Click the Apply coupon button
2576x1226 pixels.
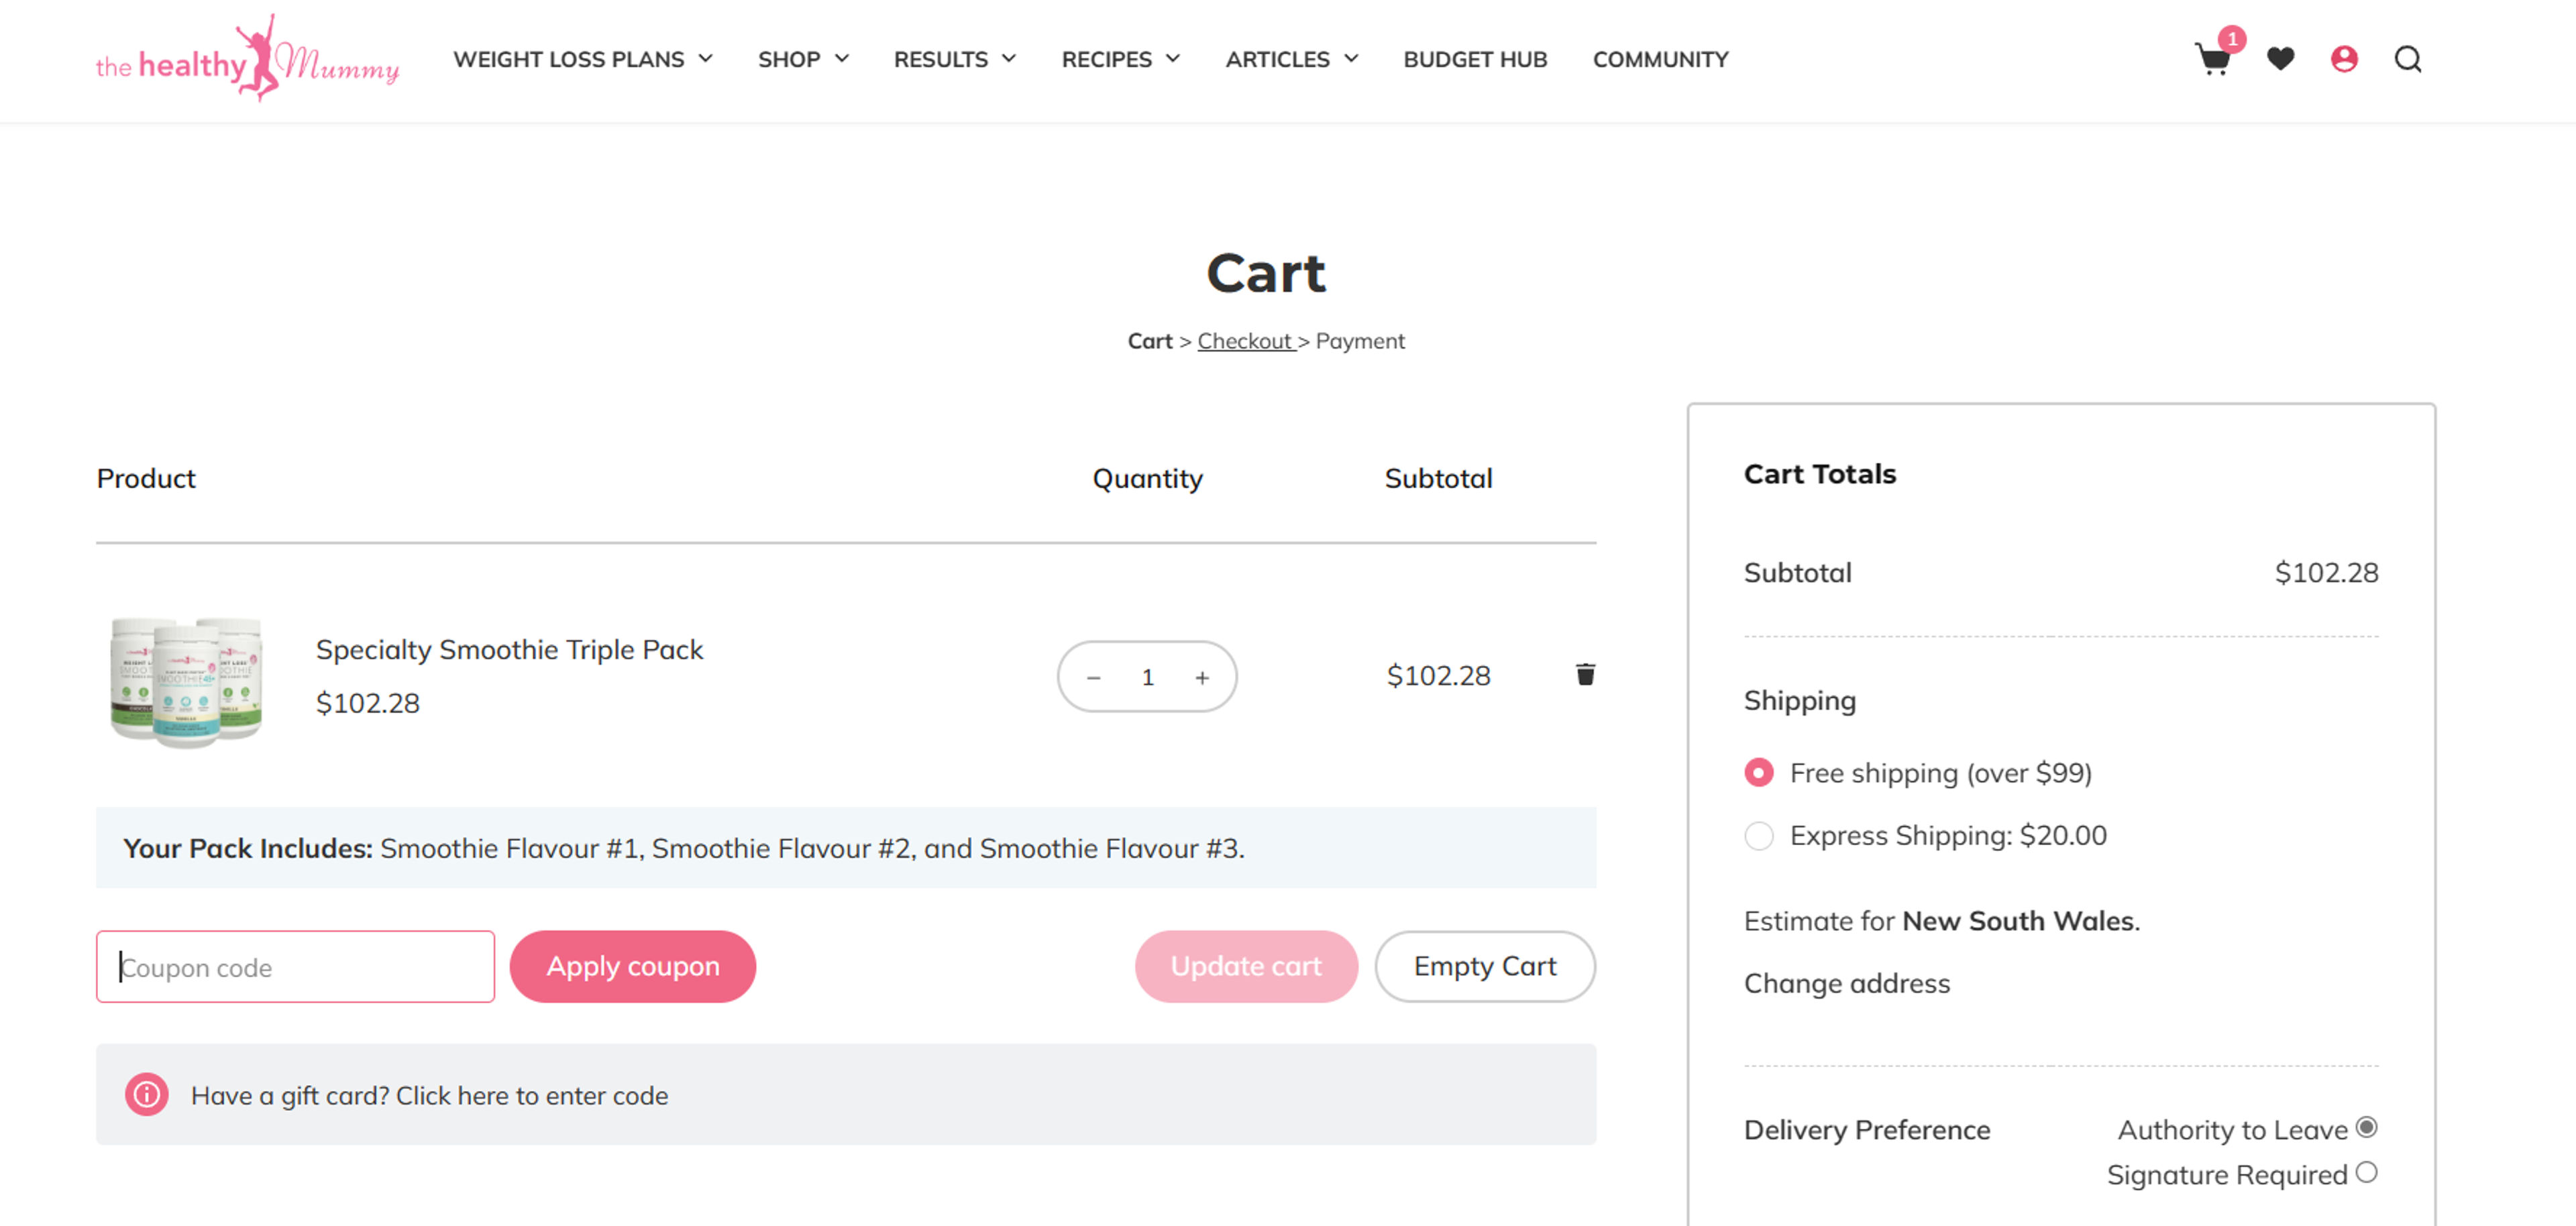[633, 966]
